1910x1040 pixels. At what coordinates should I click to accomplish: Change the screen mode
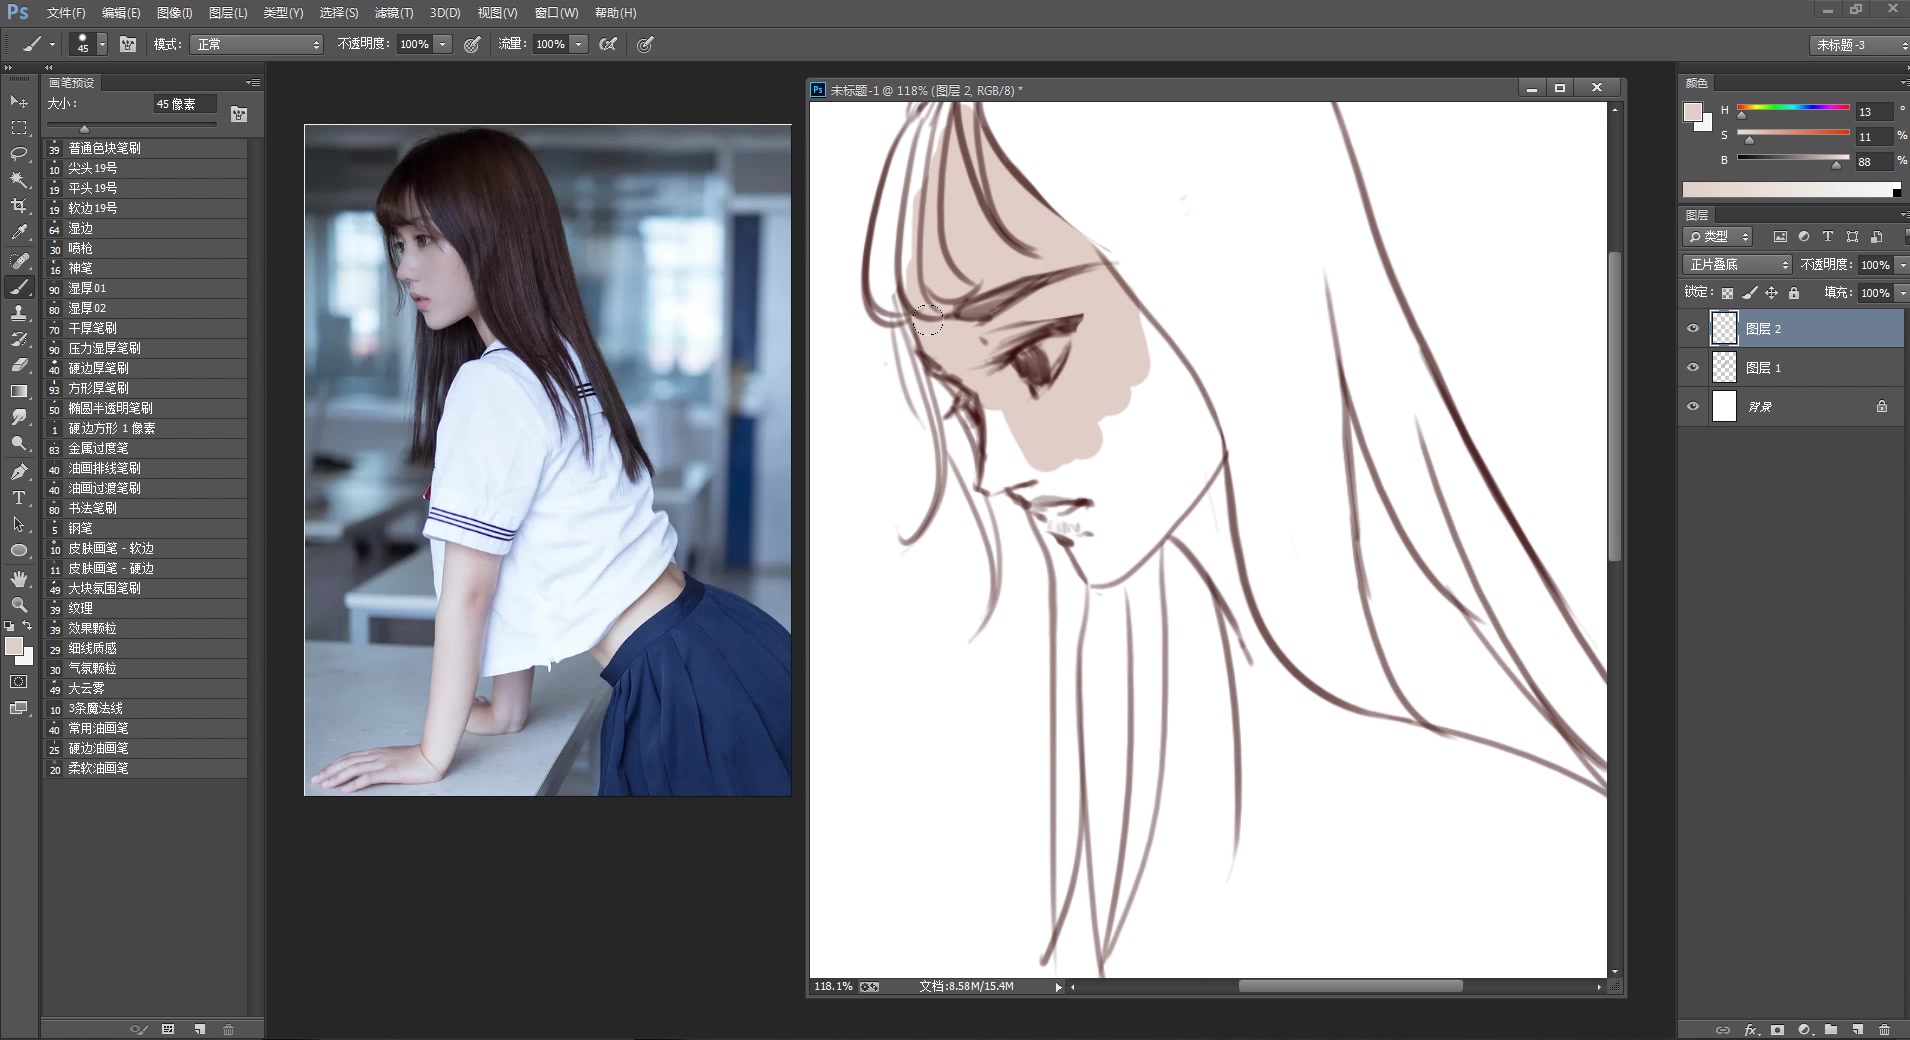[x=18, y=708]
